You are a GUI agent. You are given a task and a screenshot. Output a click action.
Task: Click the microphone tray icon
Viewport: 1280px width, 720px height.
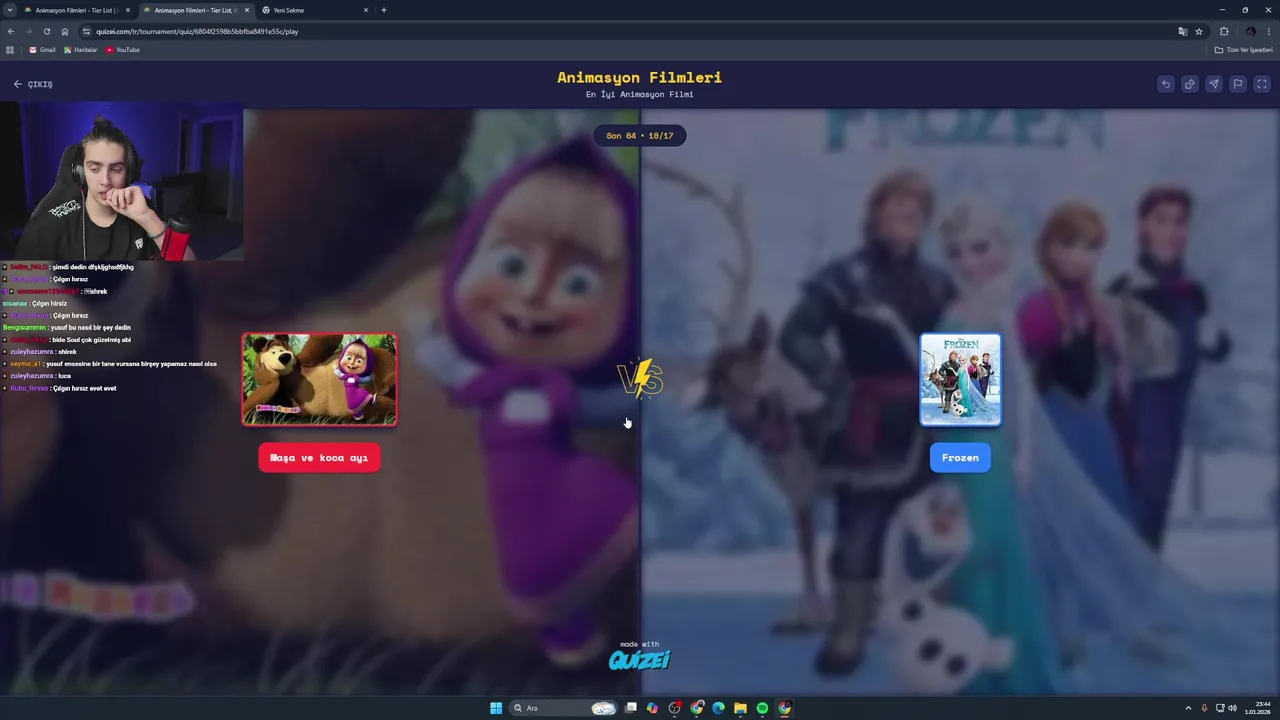coord(1204,708)
